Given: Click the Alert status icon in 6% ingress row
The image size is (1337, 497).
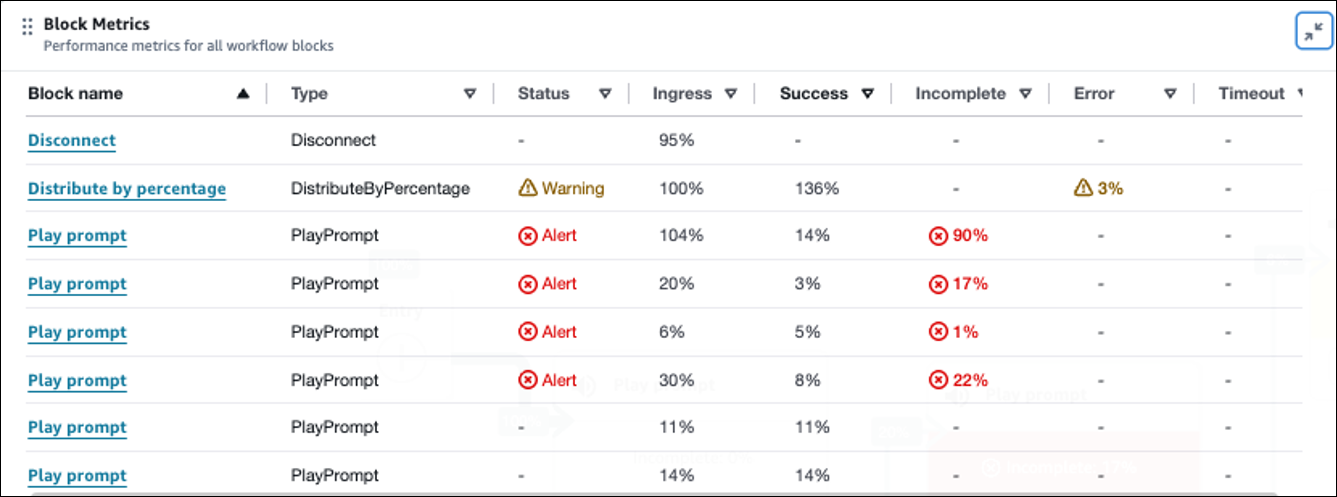Looking at the screenshot, I should click(x=528, y=332).
